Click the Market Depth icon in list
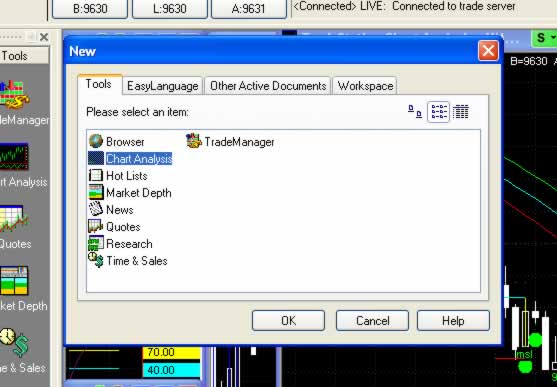 pos(96,192)
